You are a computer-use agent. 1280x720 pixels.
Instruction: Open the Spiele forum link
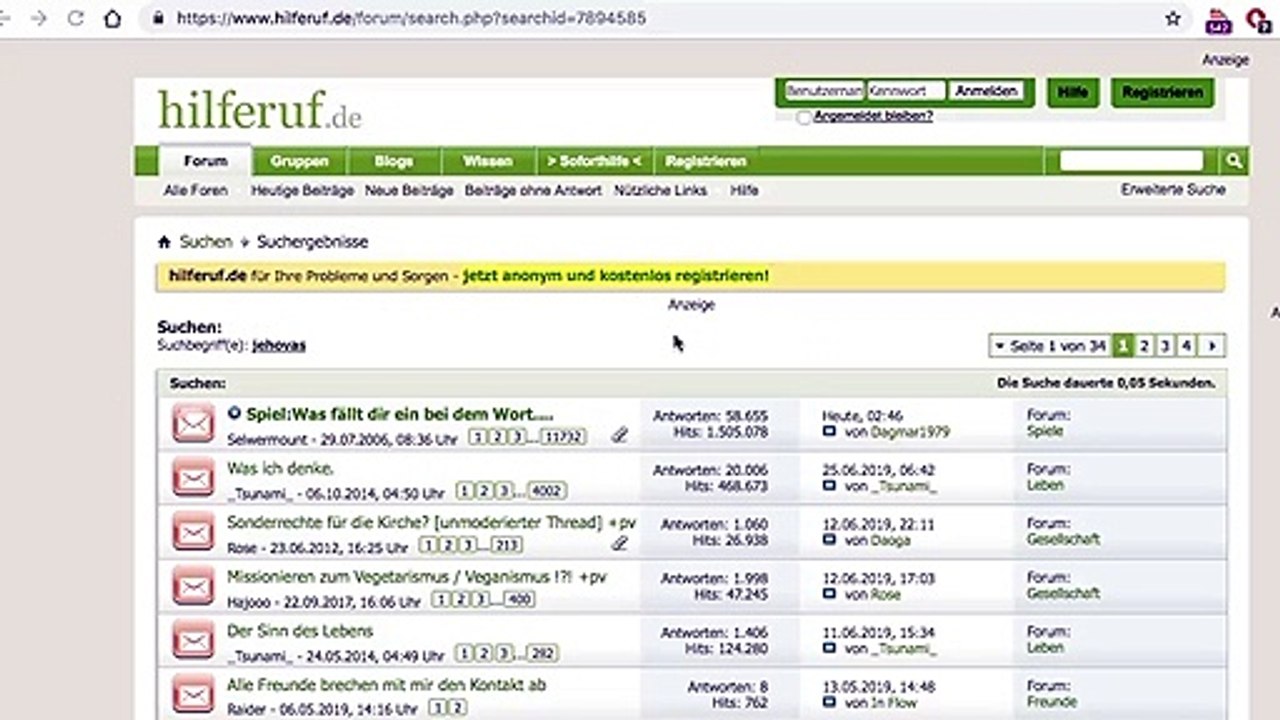(1045, 432)
